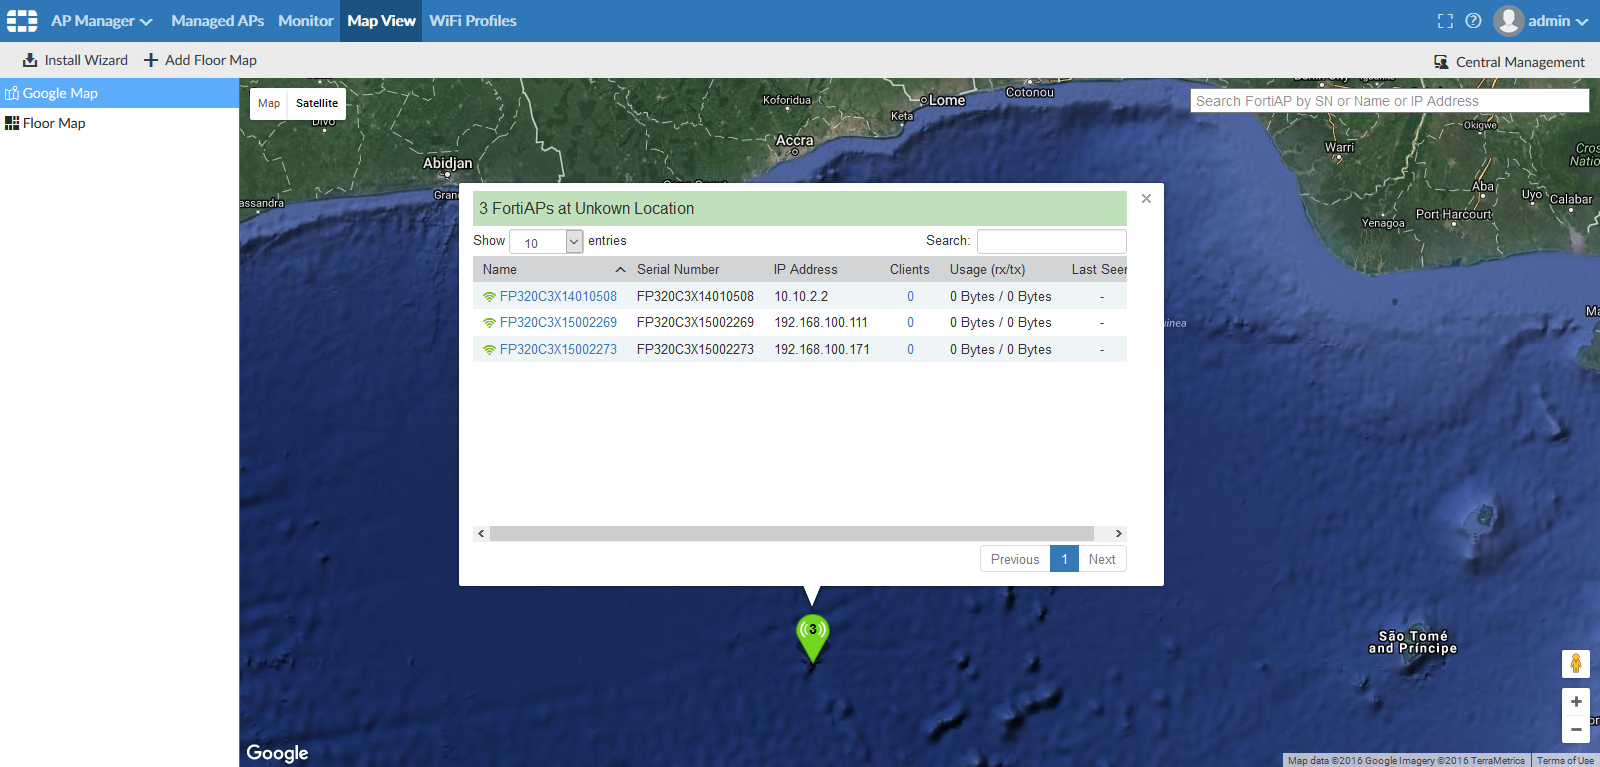Click the green FortiAP map marker
The image size is (1600, 767).
pyautogui.click(x=812, y=637)
